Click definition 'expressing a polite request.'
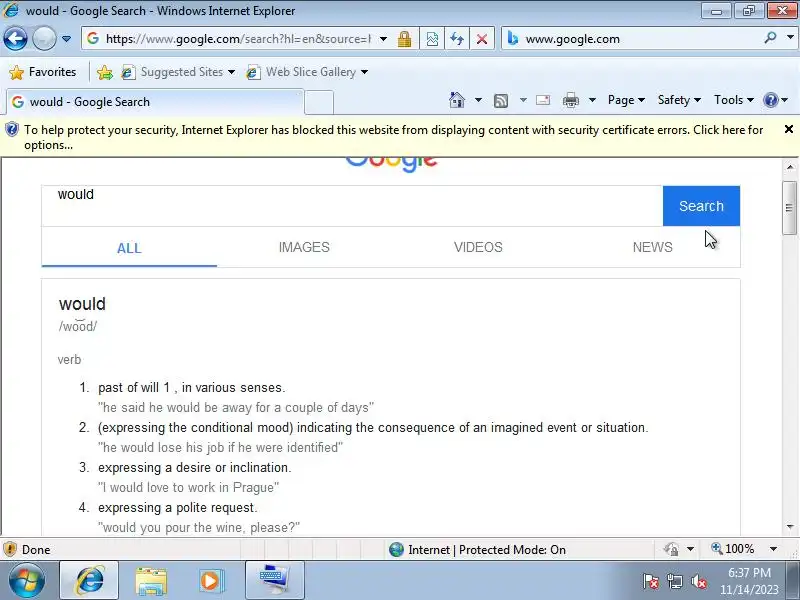The height and width of the screenshot is (600, 800). coord(178,508)
